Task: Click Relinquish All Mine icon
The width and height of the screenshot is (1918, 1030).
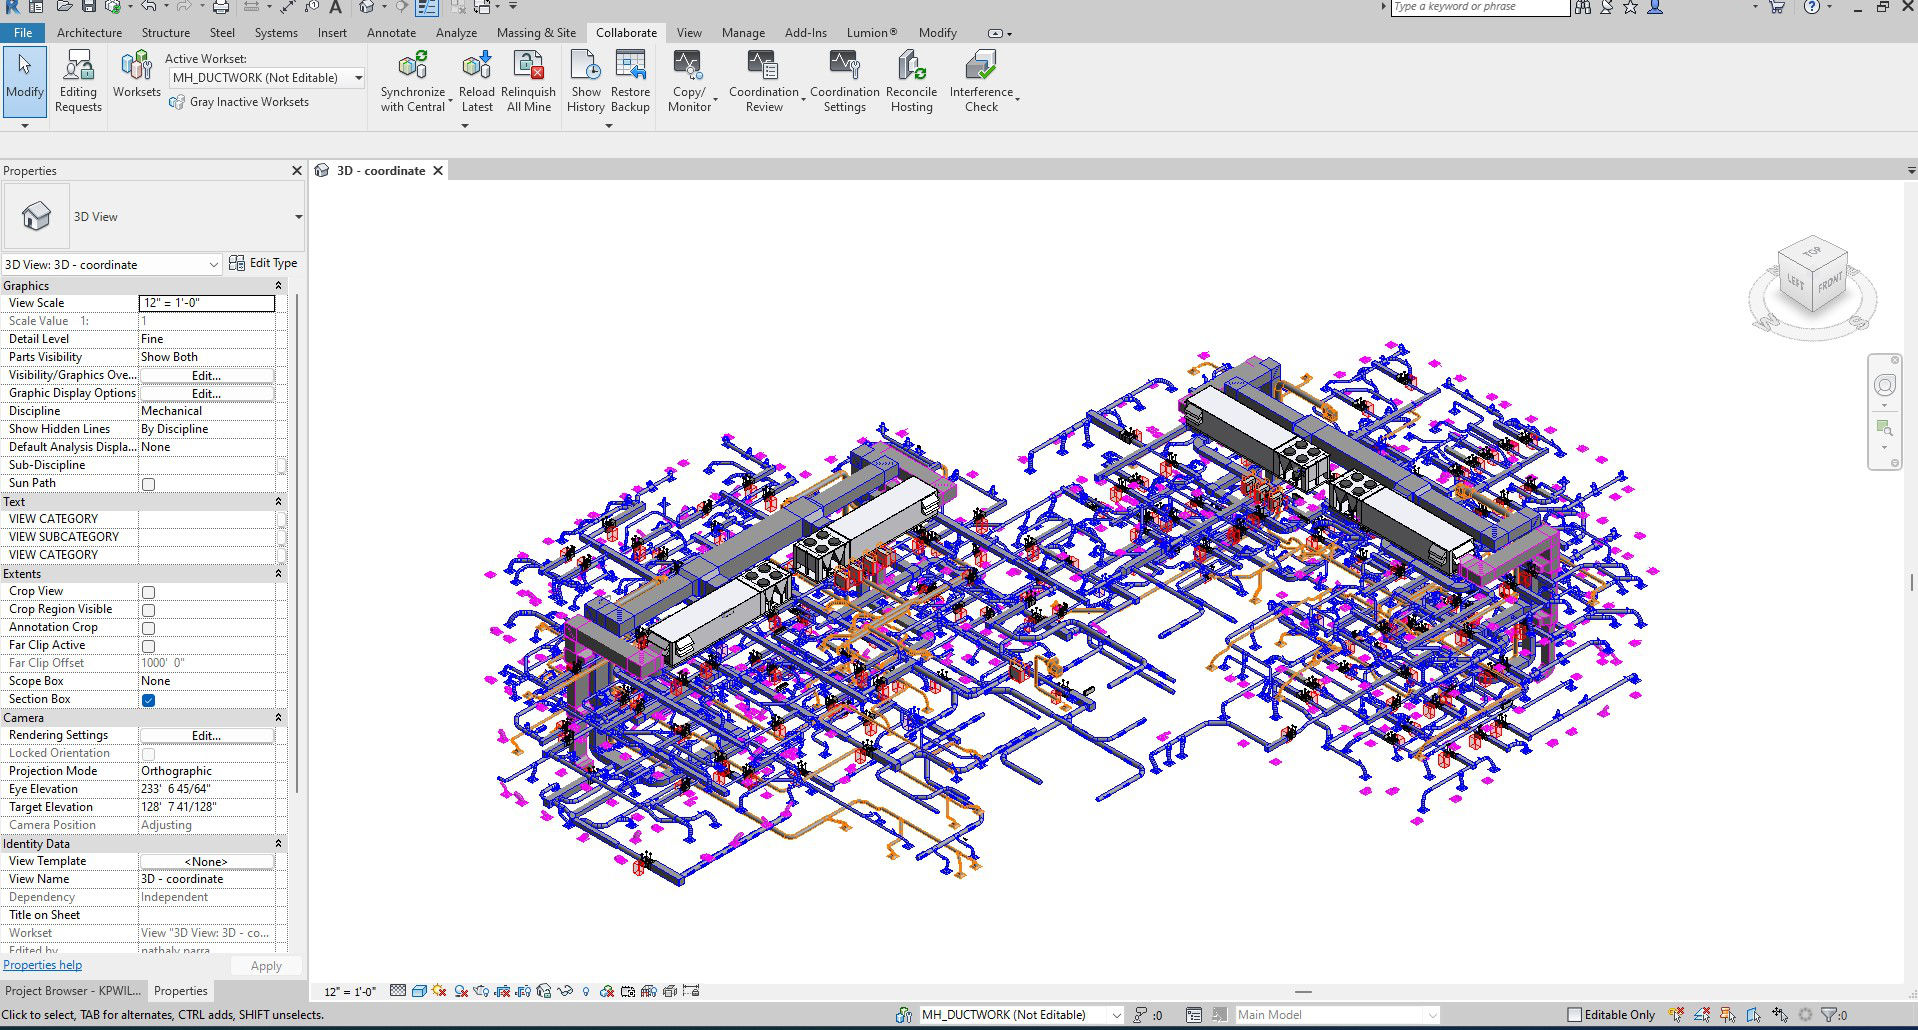Action: click(528, 67)
